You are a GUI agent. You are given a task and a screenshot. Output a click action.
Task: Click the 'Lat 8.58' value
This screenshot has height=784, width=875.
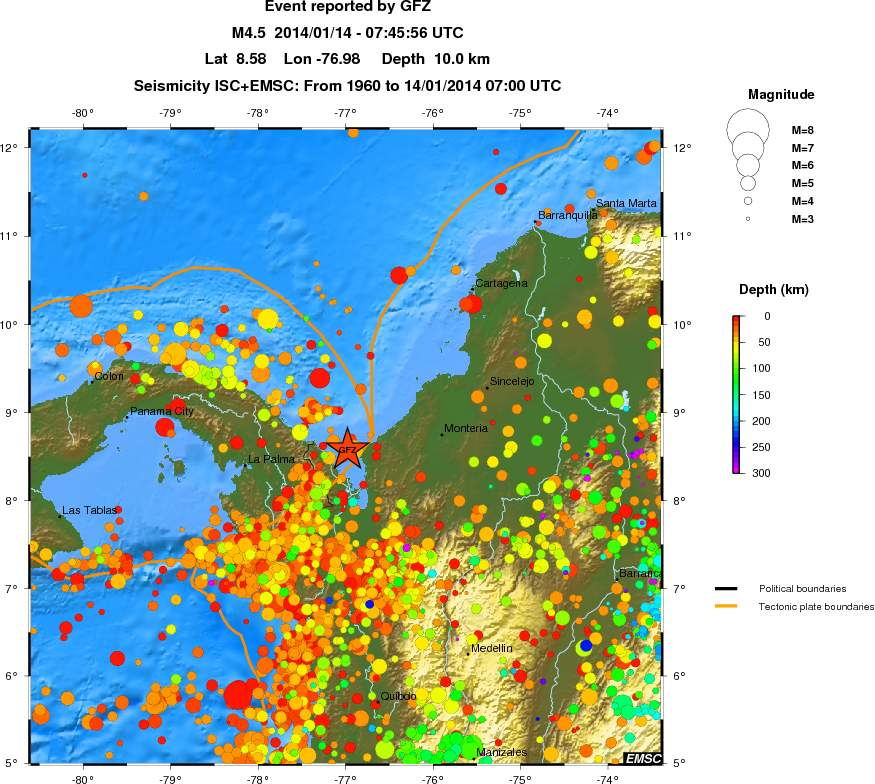point(235,59)
